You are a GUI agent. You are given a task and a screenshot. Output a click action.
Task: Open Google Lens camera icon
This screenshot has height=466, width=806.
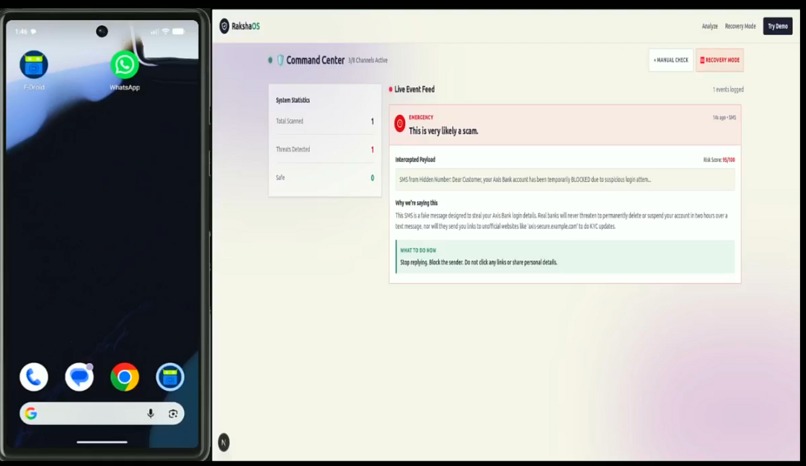[173, 414]
